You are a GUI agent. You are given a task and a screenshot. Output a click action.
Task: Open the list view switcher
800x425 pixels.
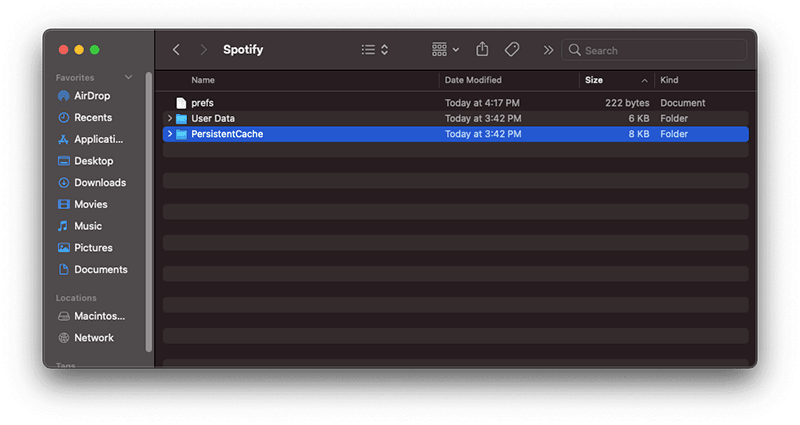(x=375, y=49)
